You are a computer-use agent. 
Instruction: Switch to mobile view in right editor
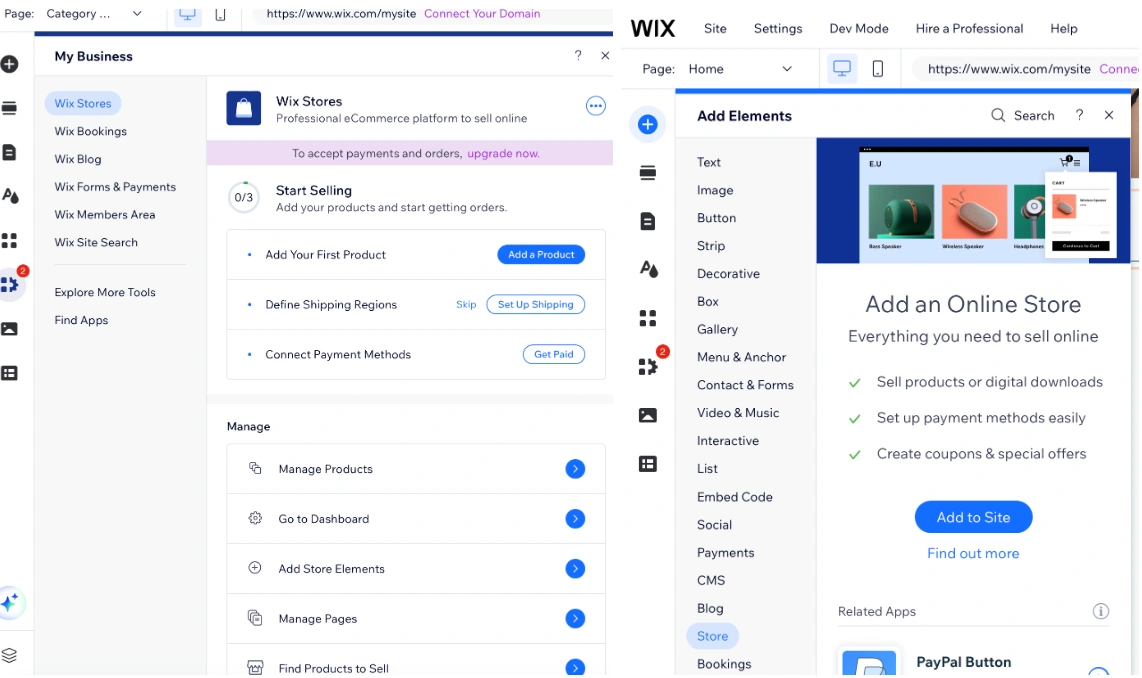(878, 69)
